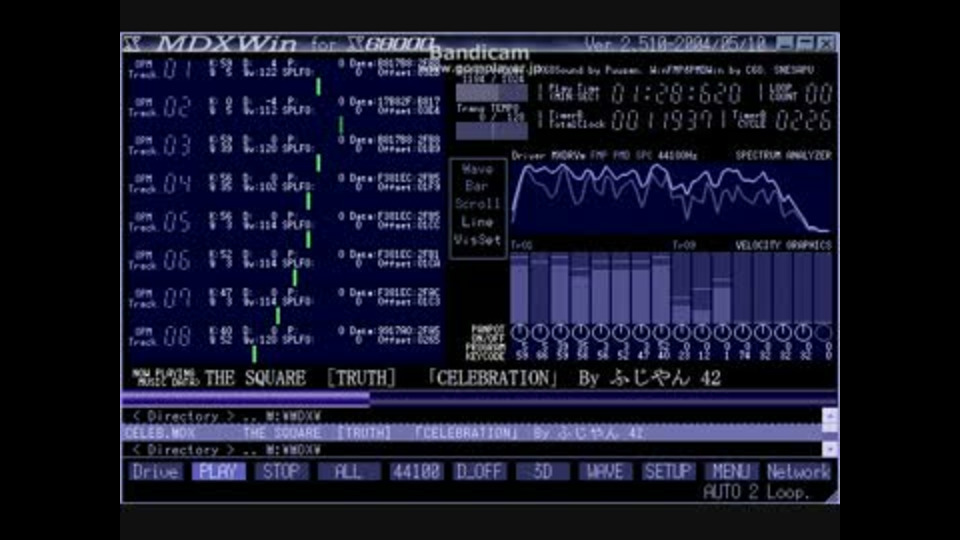Viewport: 960px width, 540px height.
Task: Toggle channel 15 panpot on/off knob
Action: coord(803,332)
